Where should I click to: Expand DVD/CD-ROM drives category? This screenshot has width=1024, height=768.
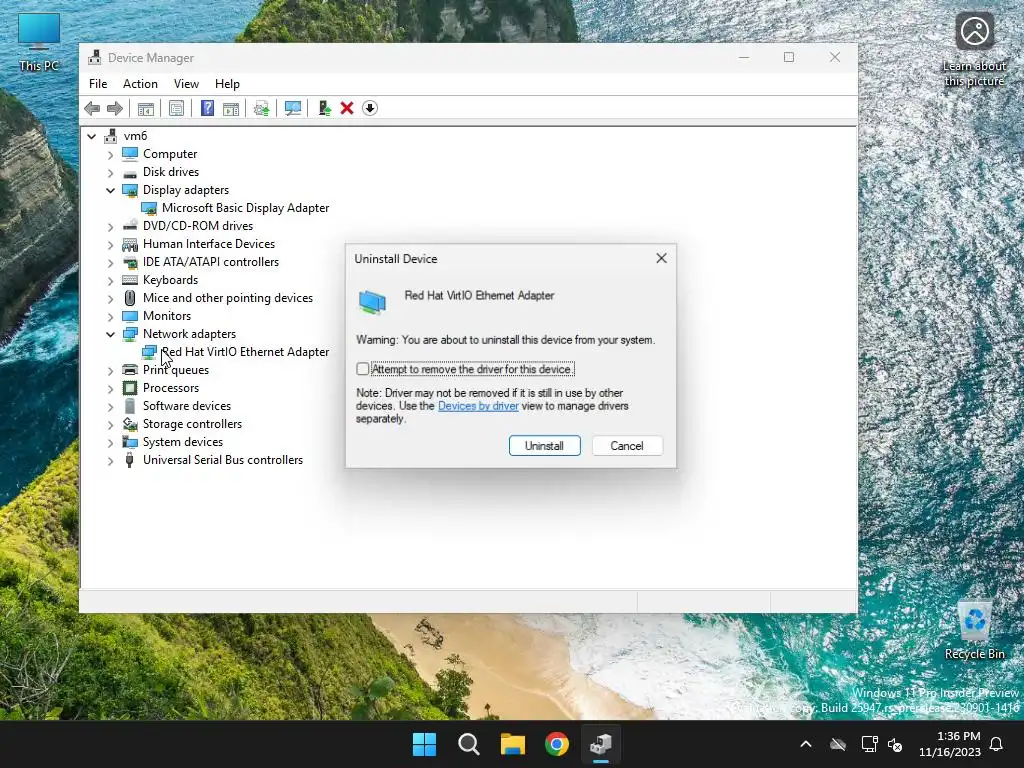pyautogui.click(x=110, y=227)
